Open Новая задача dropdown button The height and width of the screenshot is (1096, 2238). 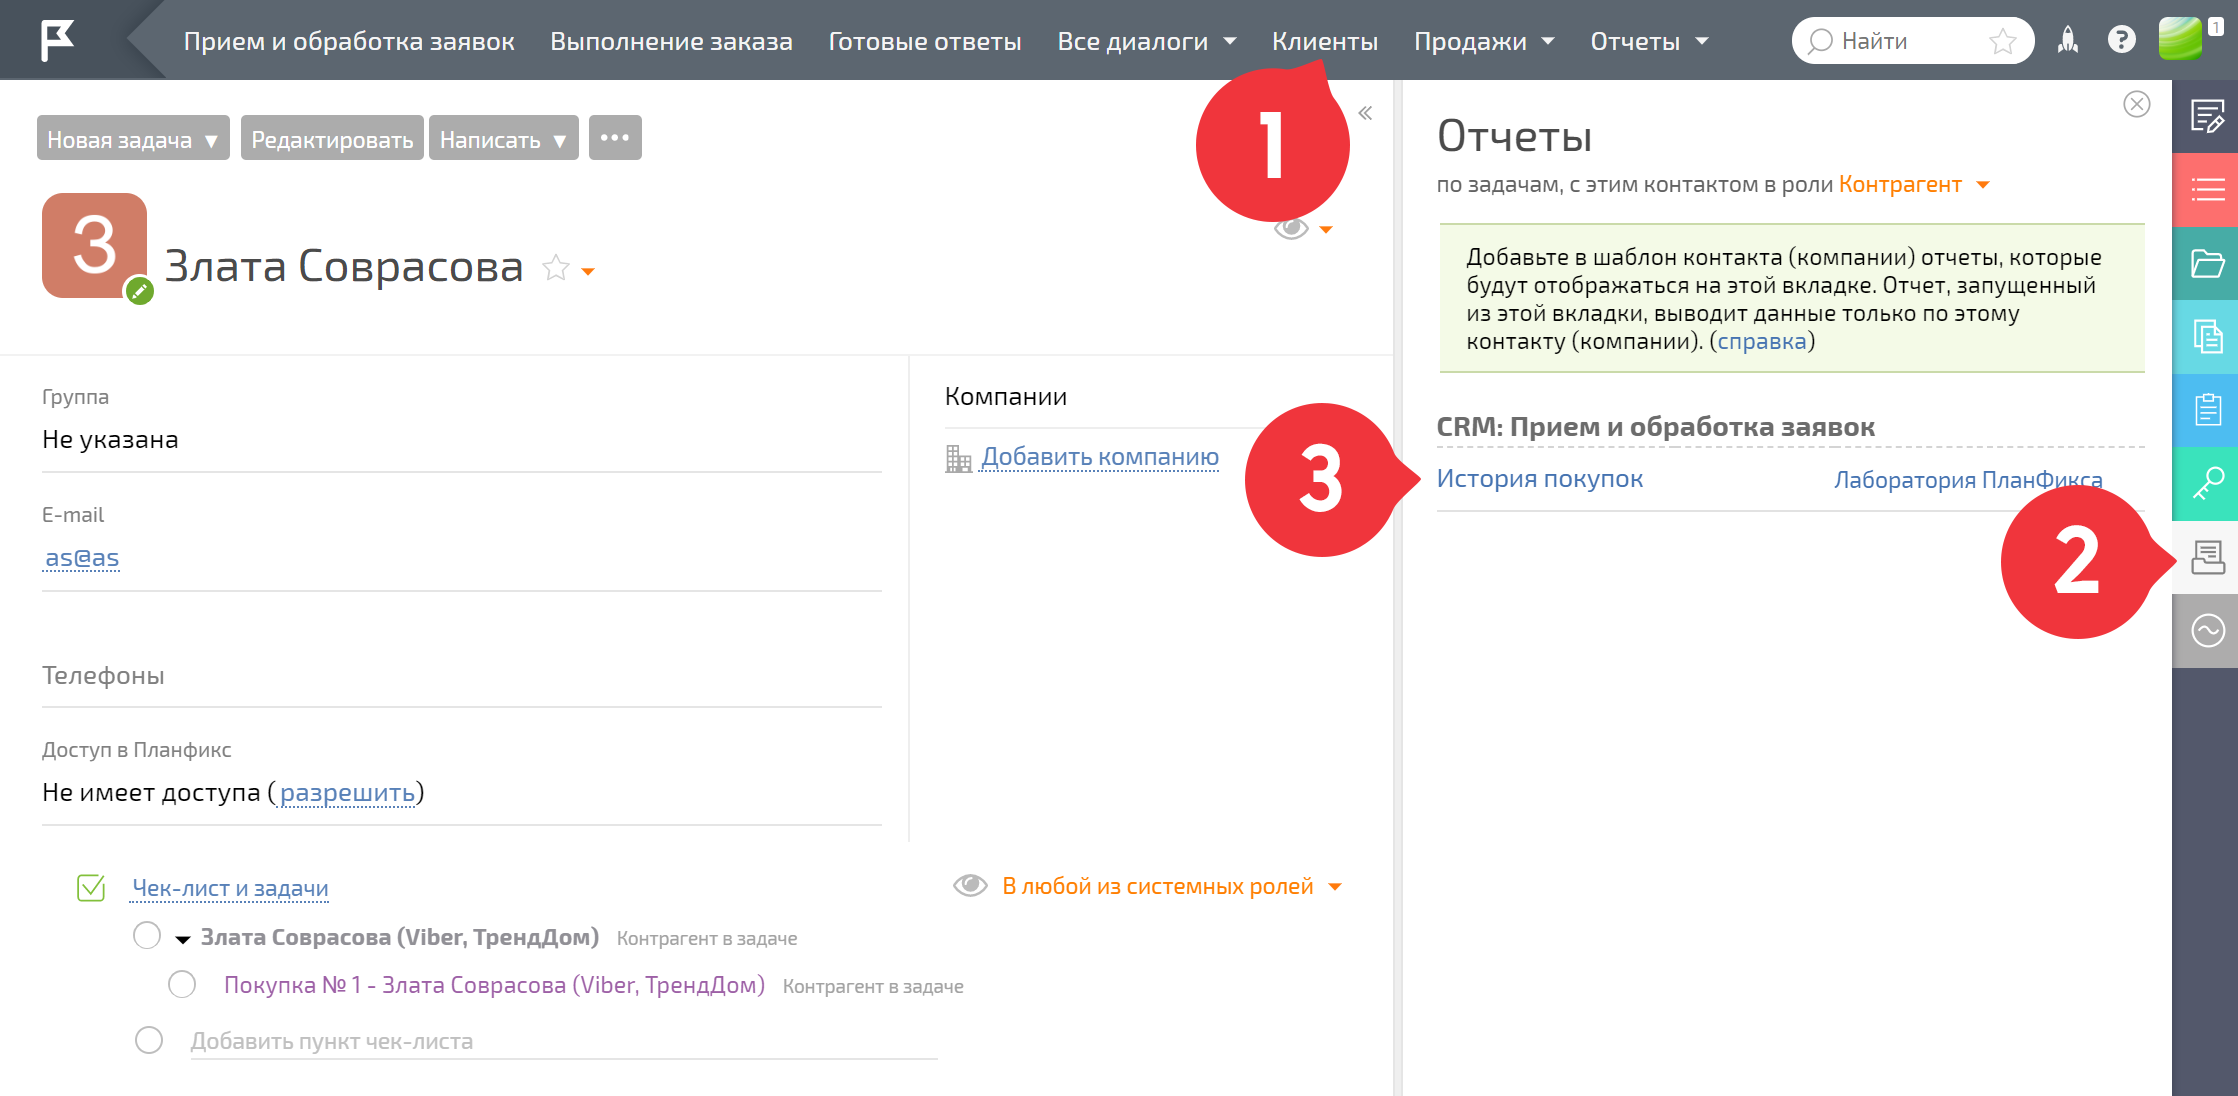coord(133,139)
